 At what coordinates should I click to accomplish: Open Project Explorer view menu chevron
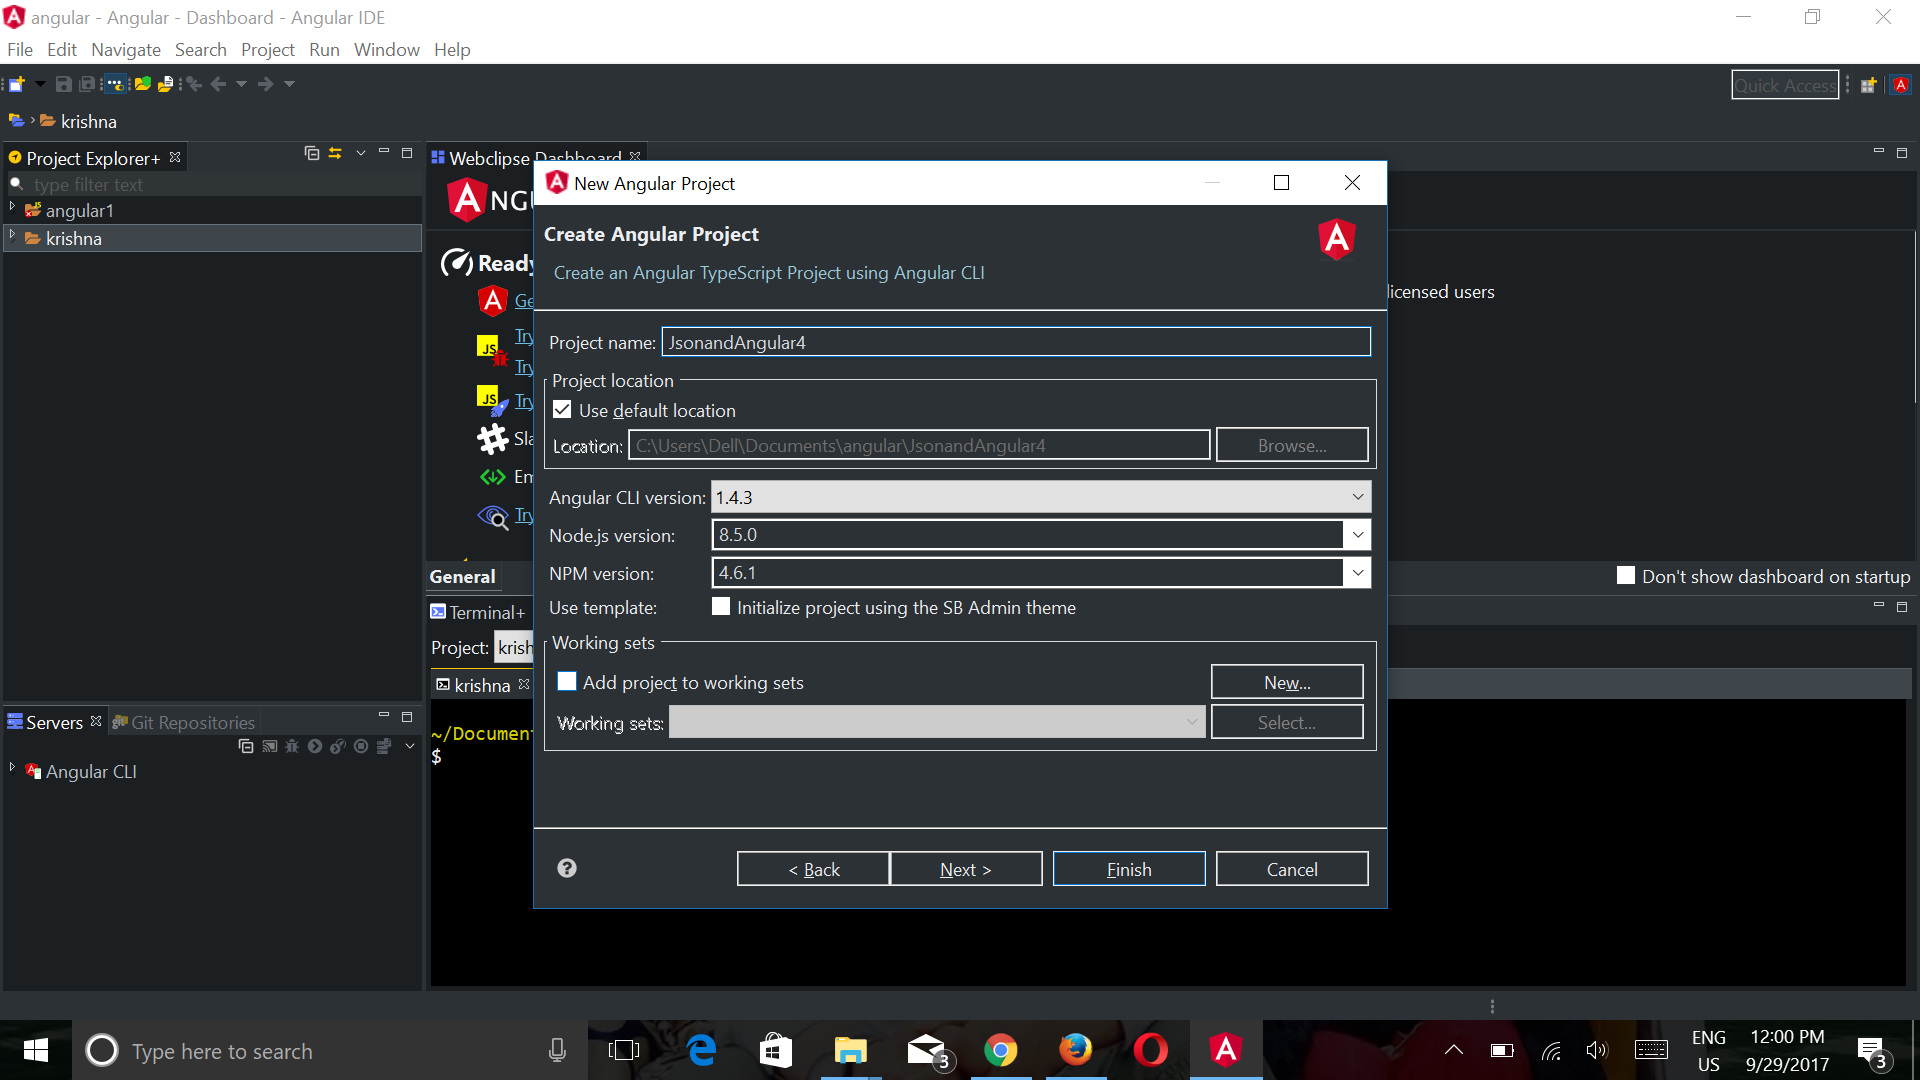tap(361, 153)
